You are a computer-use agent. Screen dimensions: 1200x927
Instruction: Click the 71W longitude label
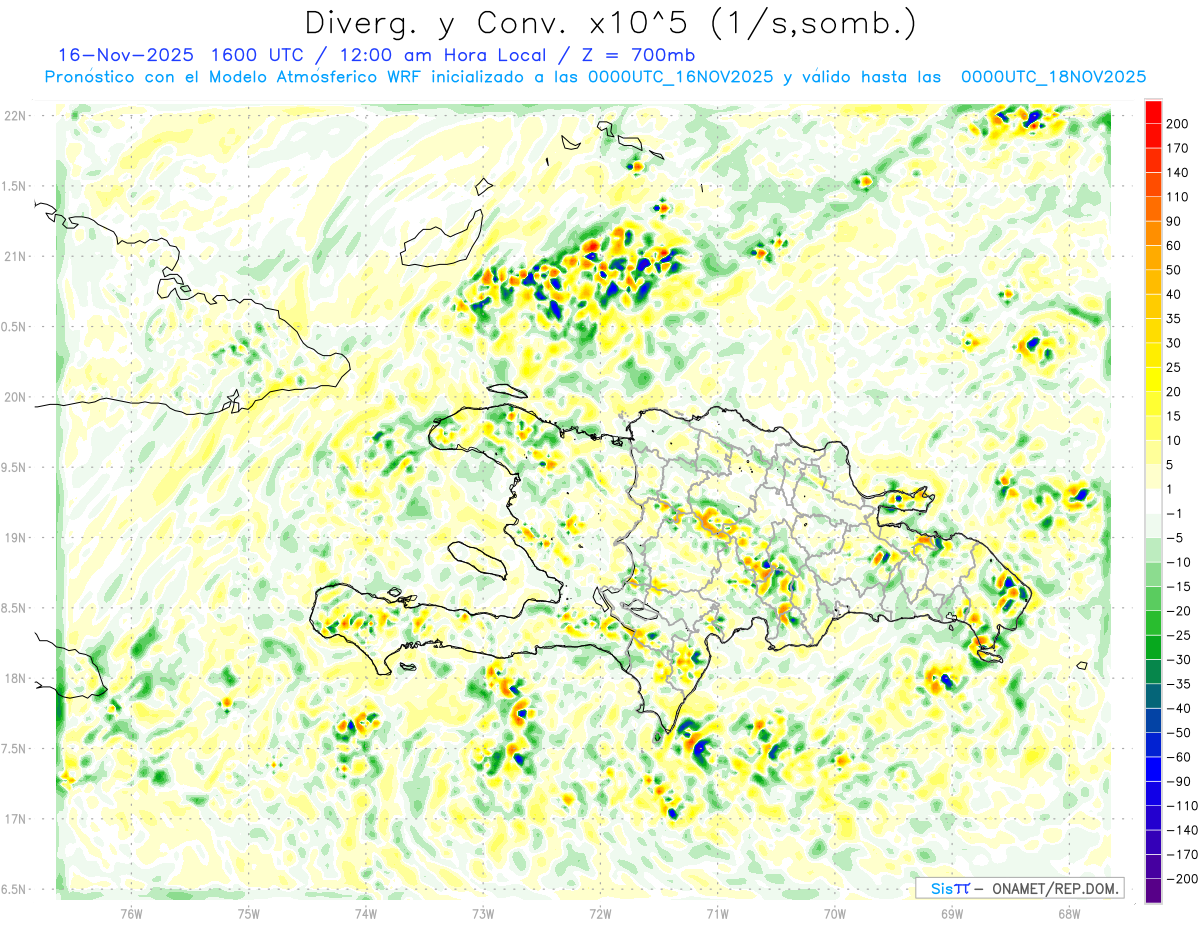[717, 914]
